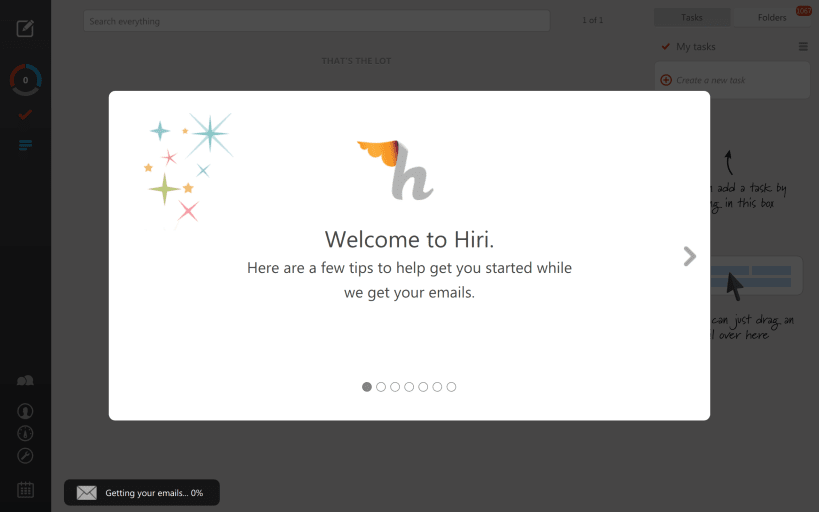This screenshot has height=512, width=819.
Task: Focus the Search everything field
Action: point(317,21)
